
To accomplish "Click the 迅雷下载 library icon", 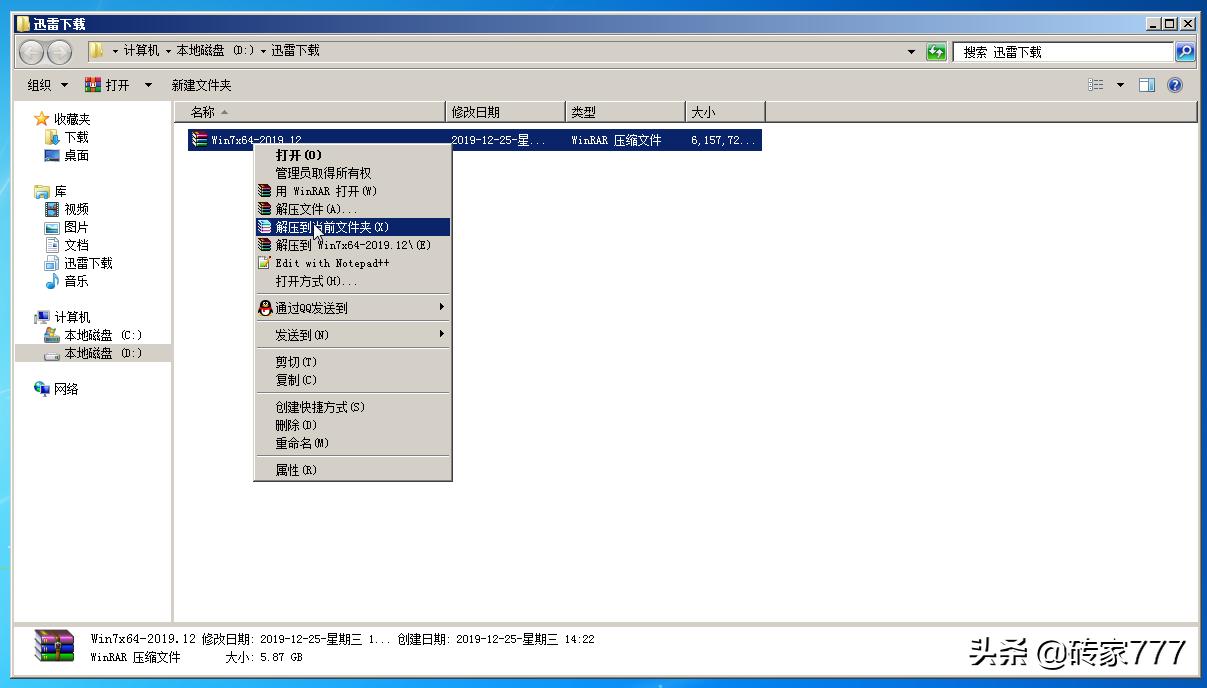I will tap(52, 263).
